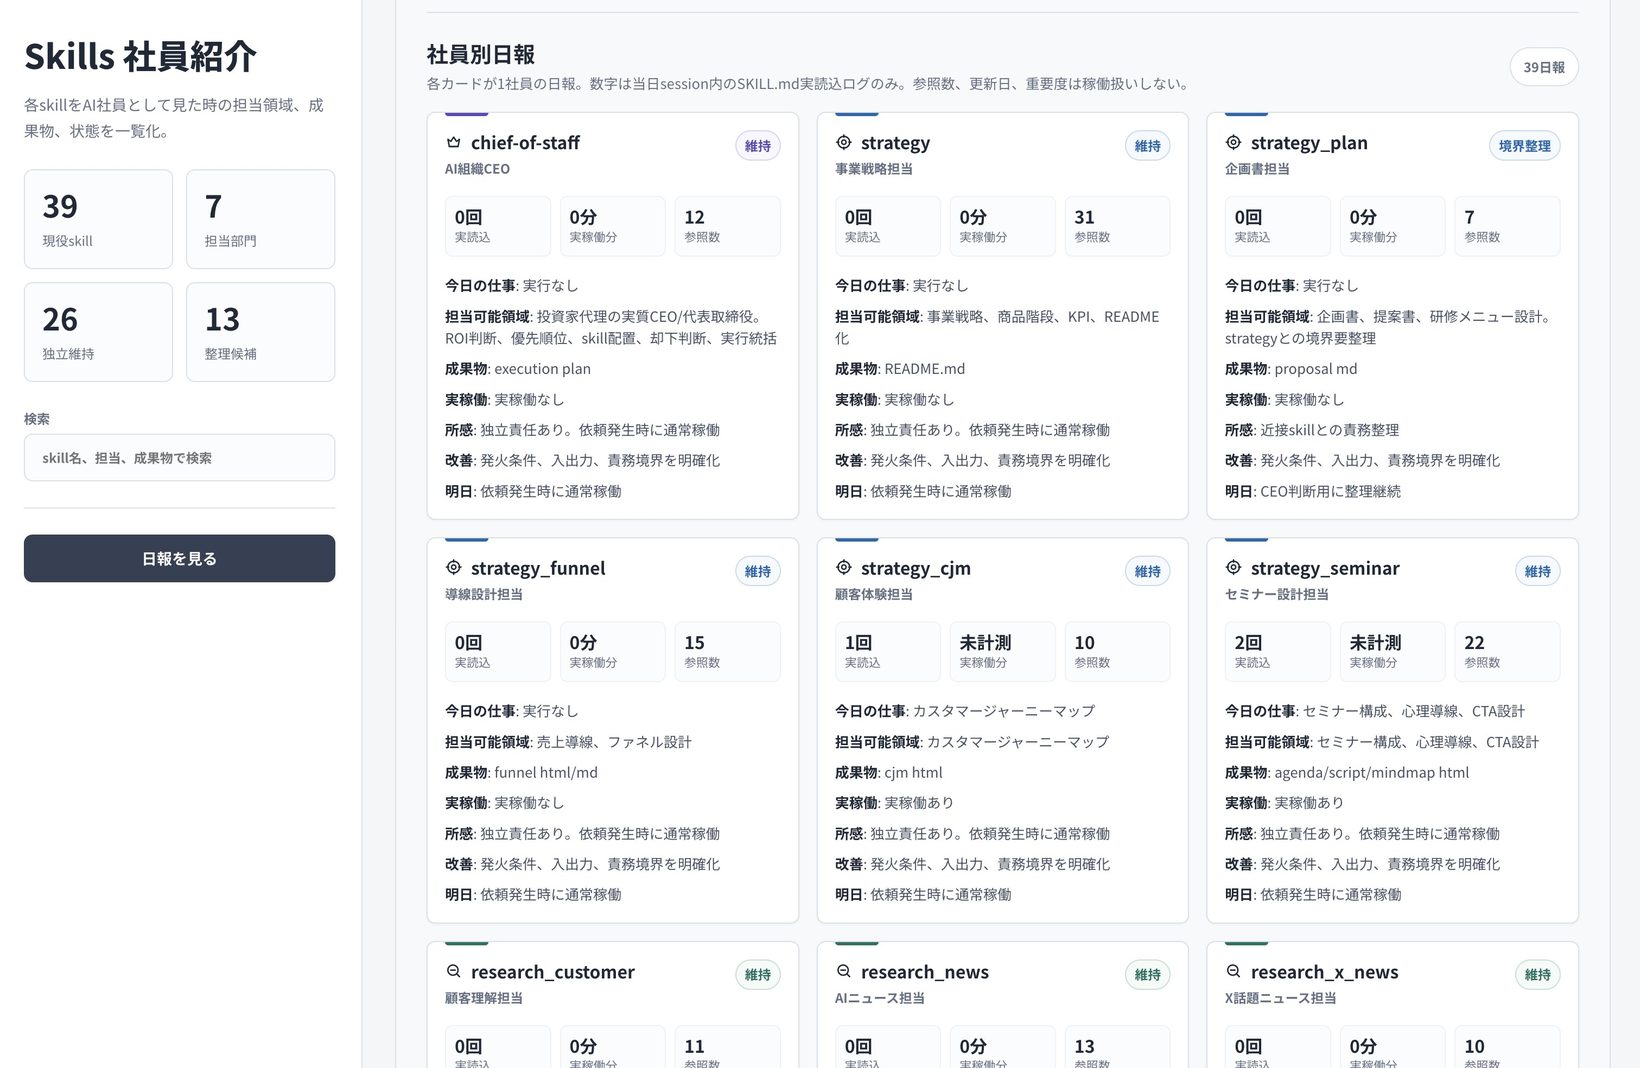
Task: Click the strategy_seminar card title
Action: pos(1325,568)
